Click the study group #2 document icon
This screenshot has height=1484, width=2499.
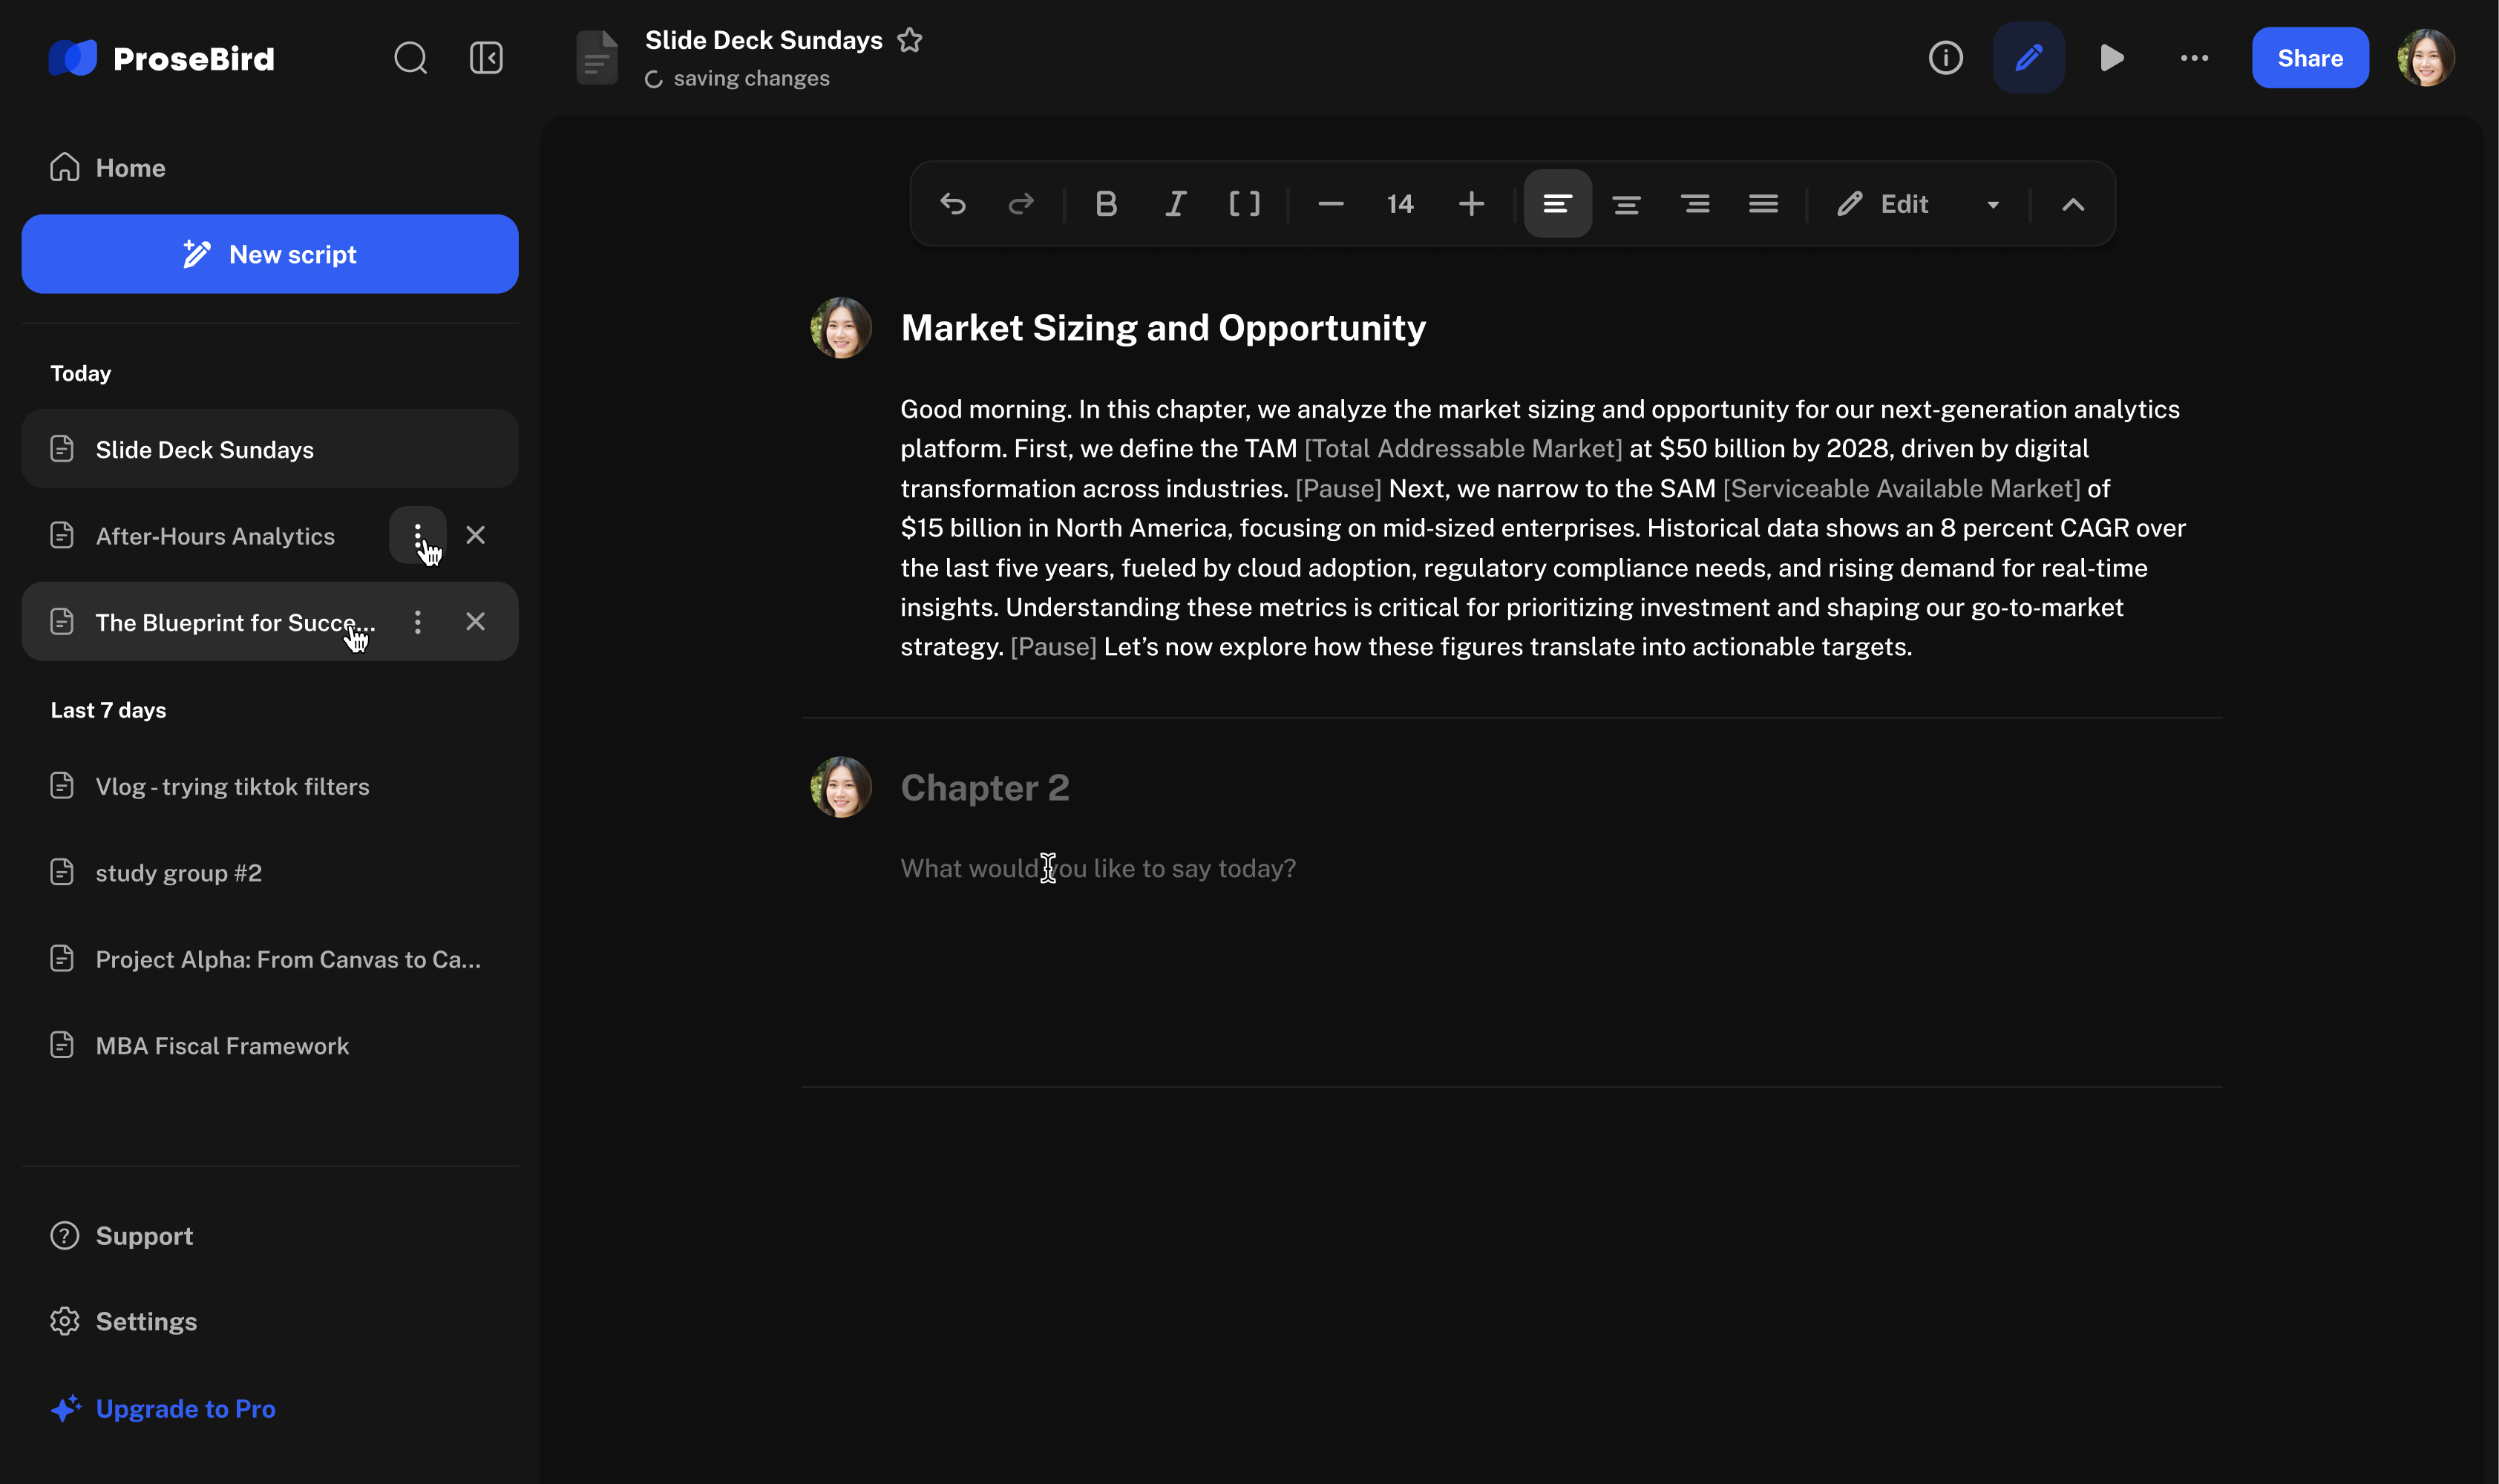(62, 872)
